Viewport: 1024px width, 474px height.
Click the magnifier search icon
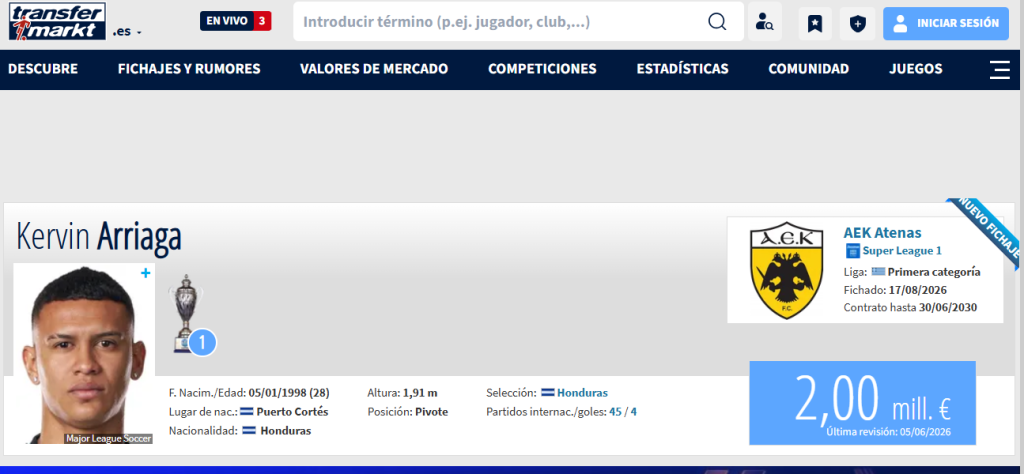[717, 22]
